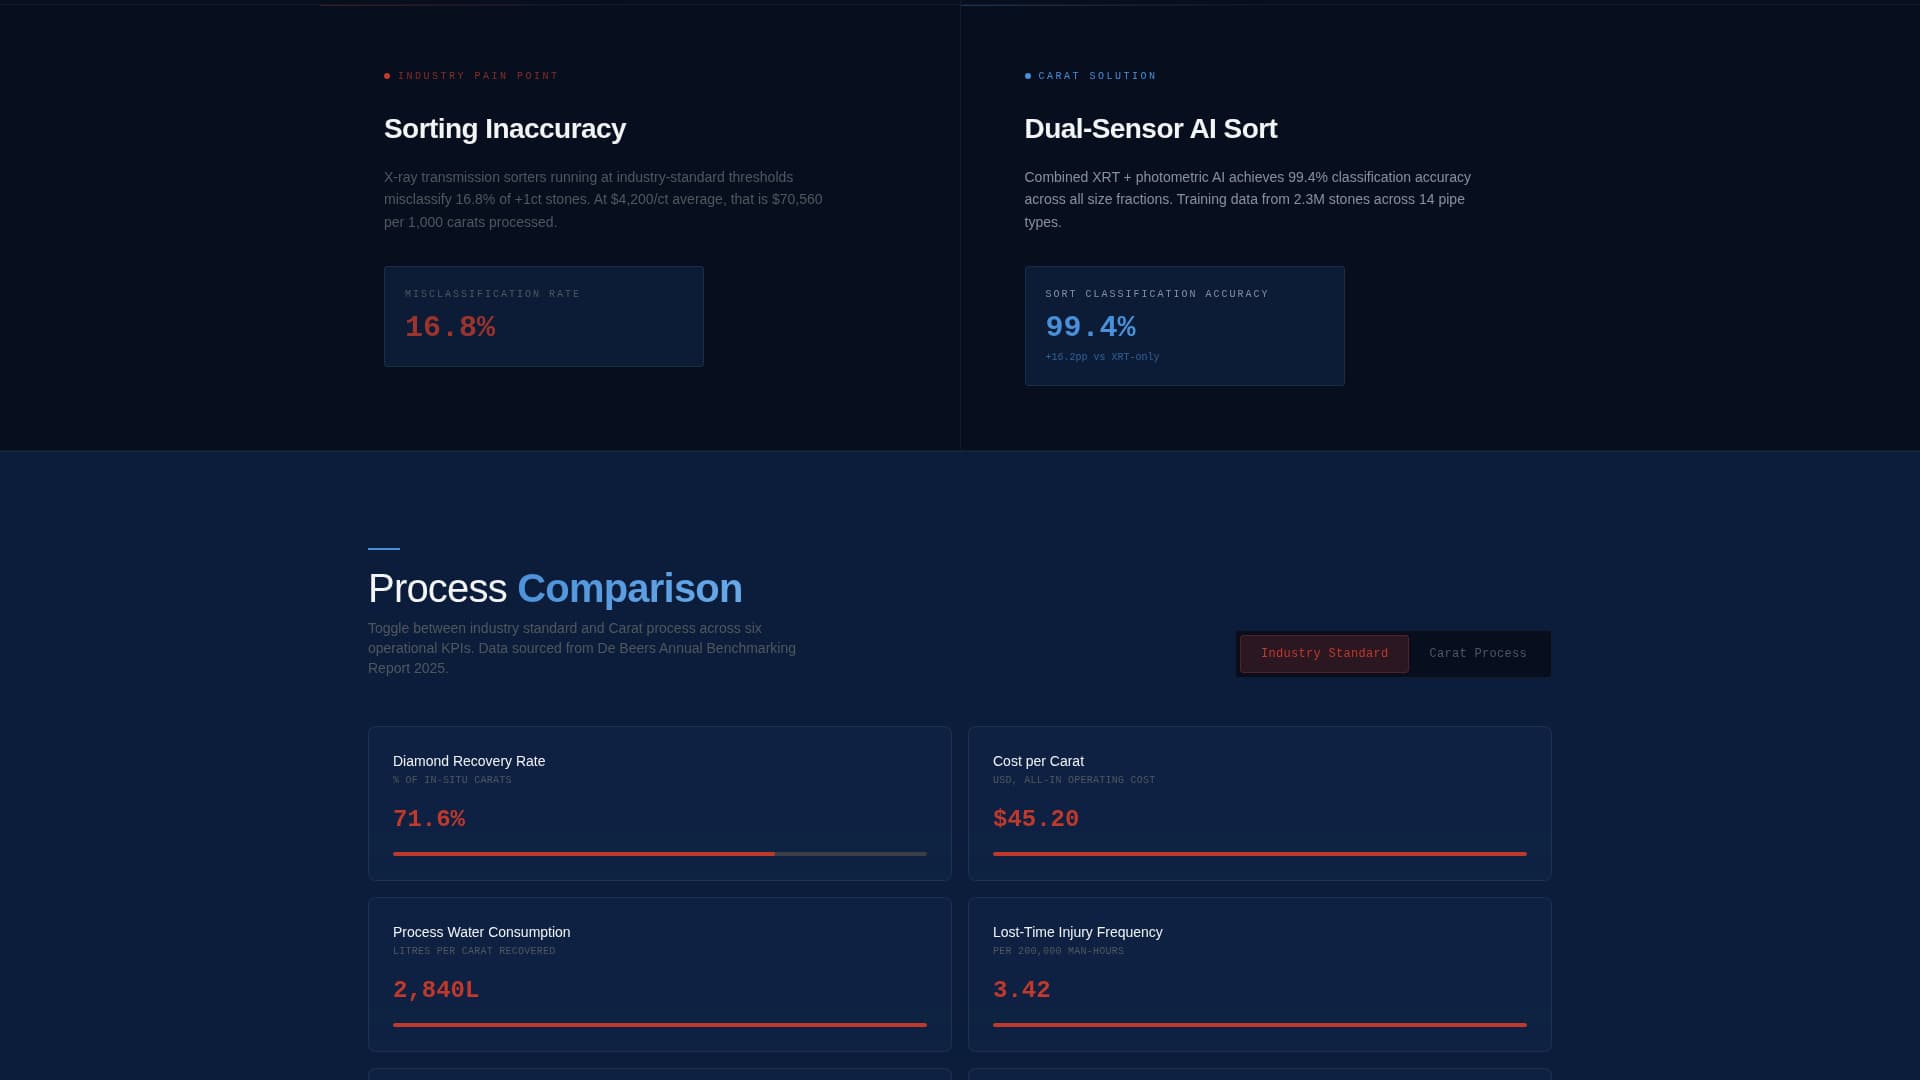
Task: Select the red Industry Pain Point indicator dot
Action: pyautogui.click(x=388, y=75)
